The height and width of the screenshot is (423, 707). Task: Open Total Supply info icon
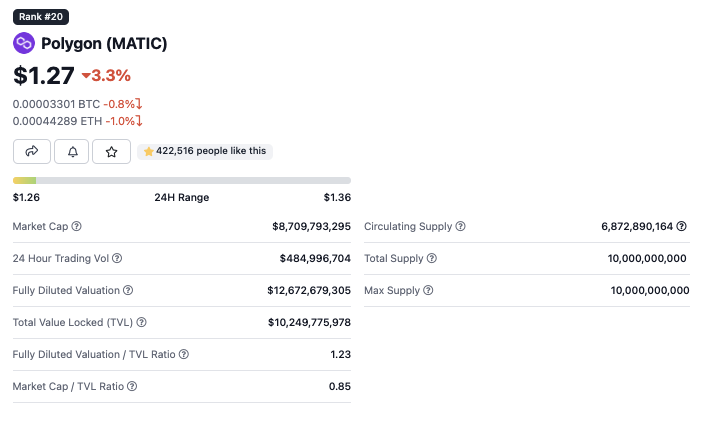coord(432,258)
